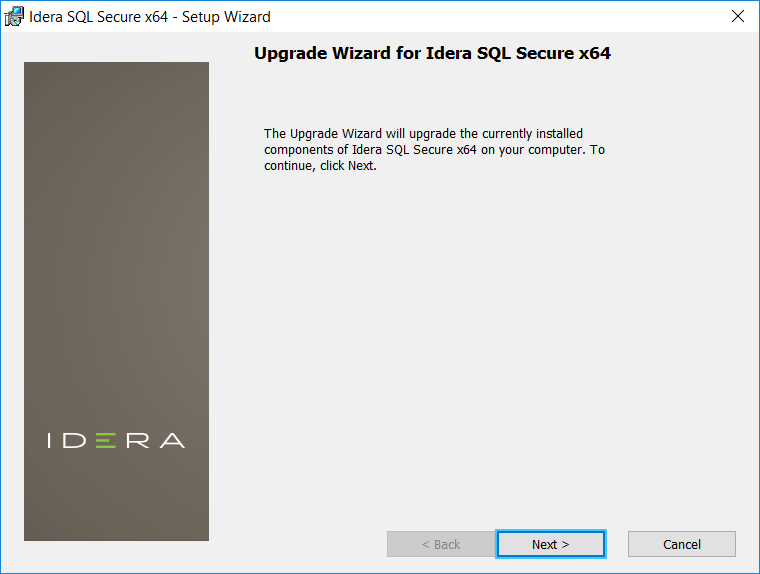Click the 'Upgrade Wizard for Idera SQL Secure x64' heading
Screen dimensions: 760x574
[432, 53]
